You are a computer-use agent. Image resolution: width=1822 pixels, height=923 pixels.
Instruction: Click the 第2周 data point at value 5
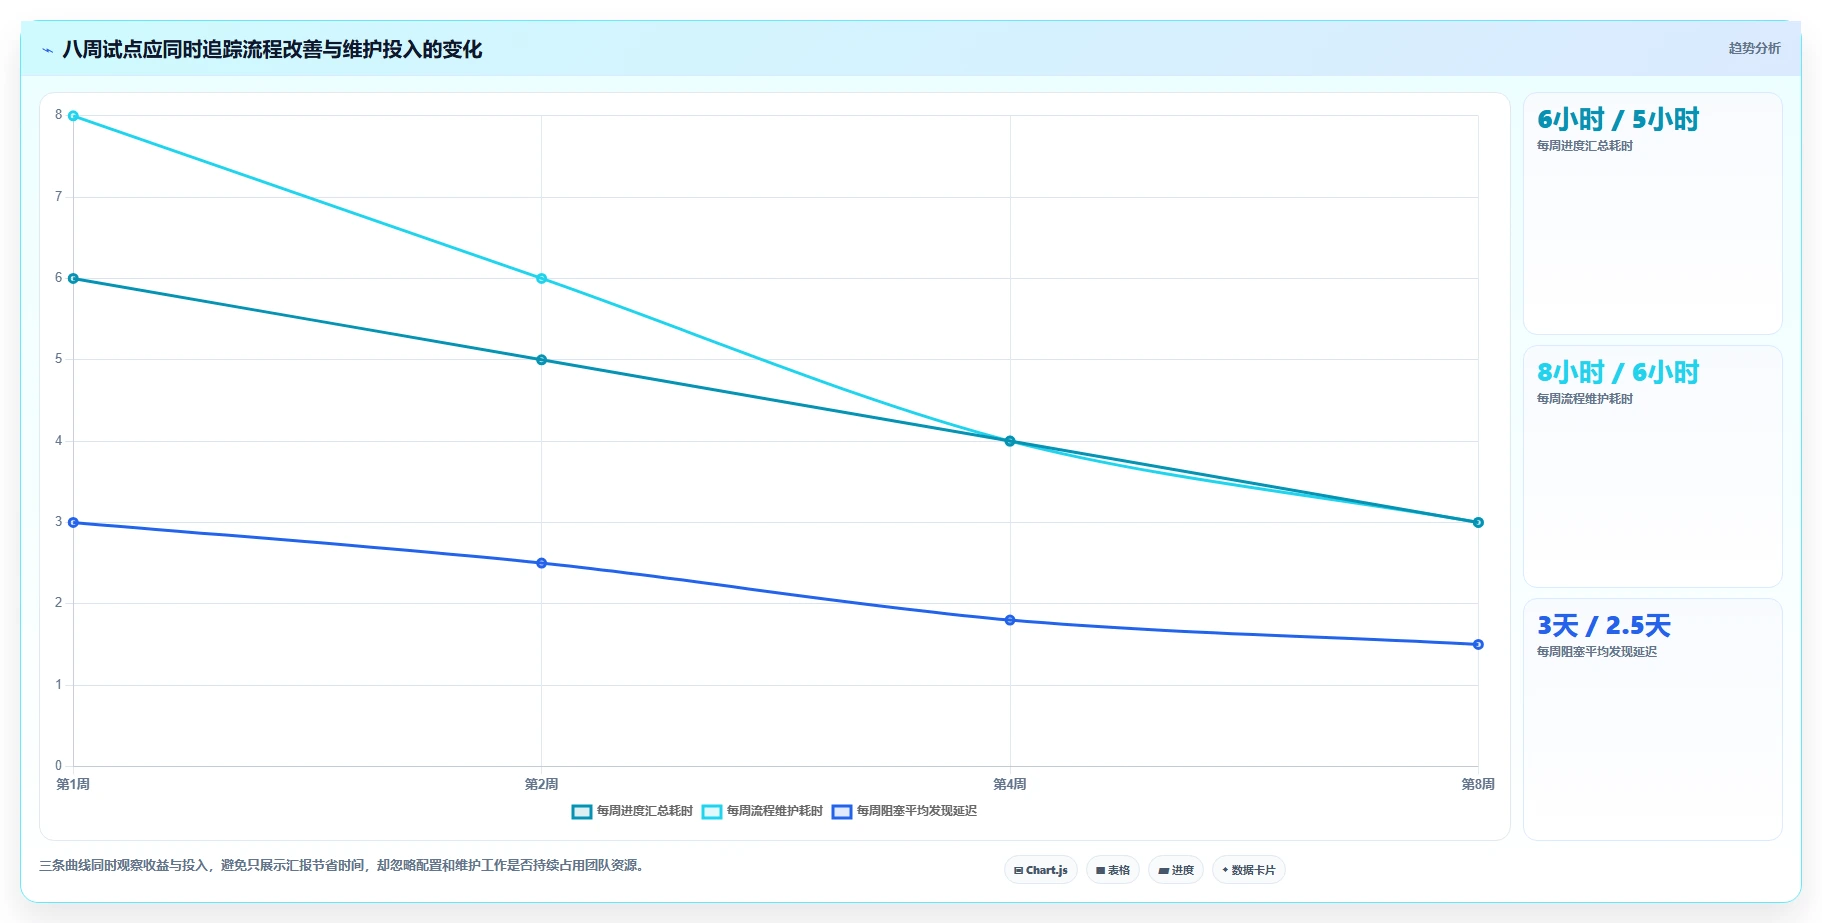pos(541,360)
